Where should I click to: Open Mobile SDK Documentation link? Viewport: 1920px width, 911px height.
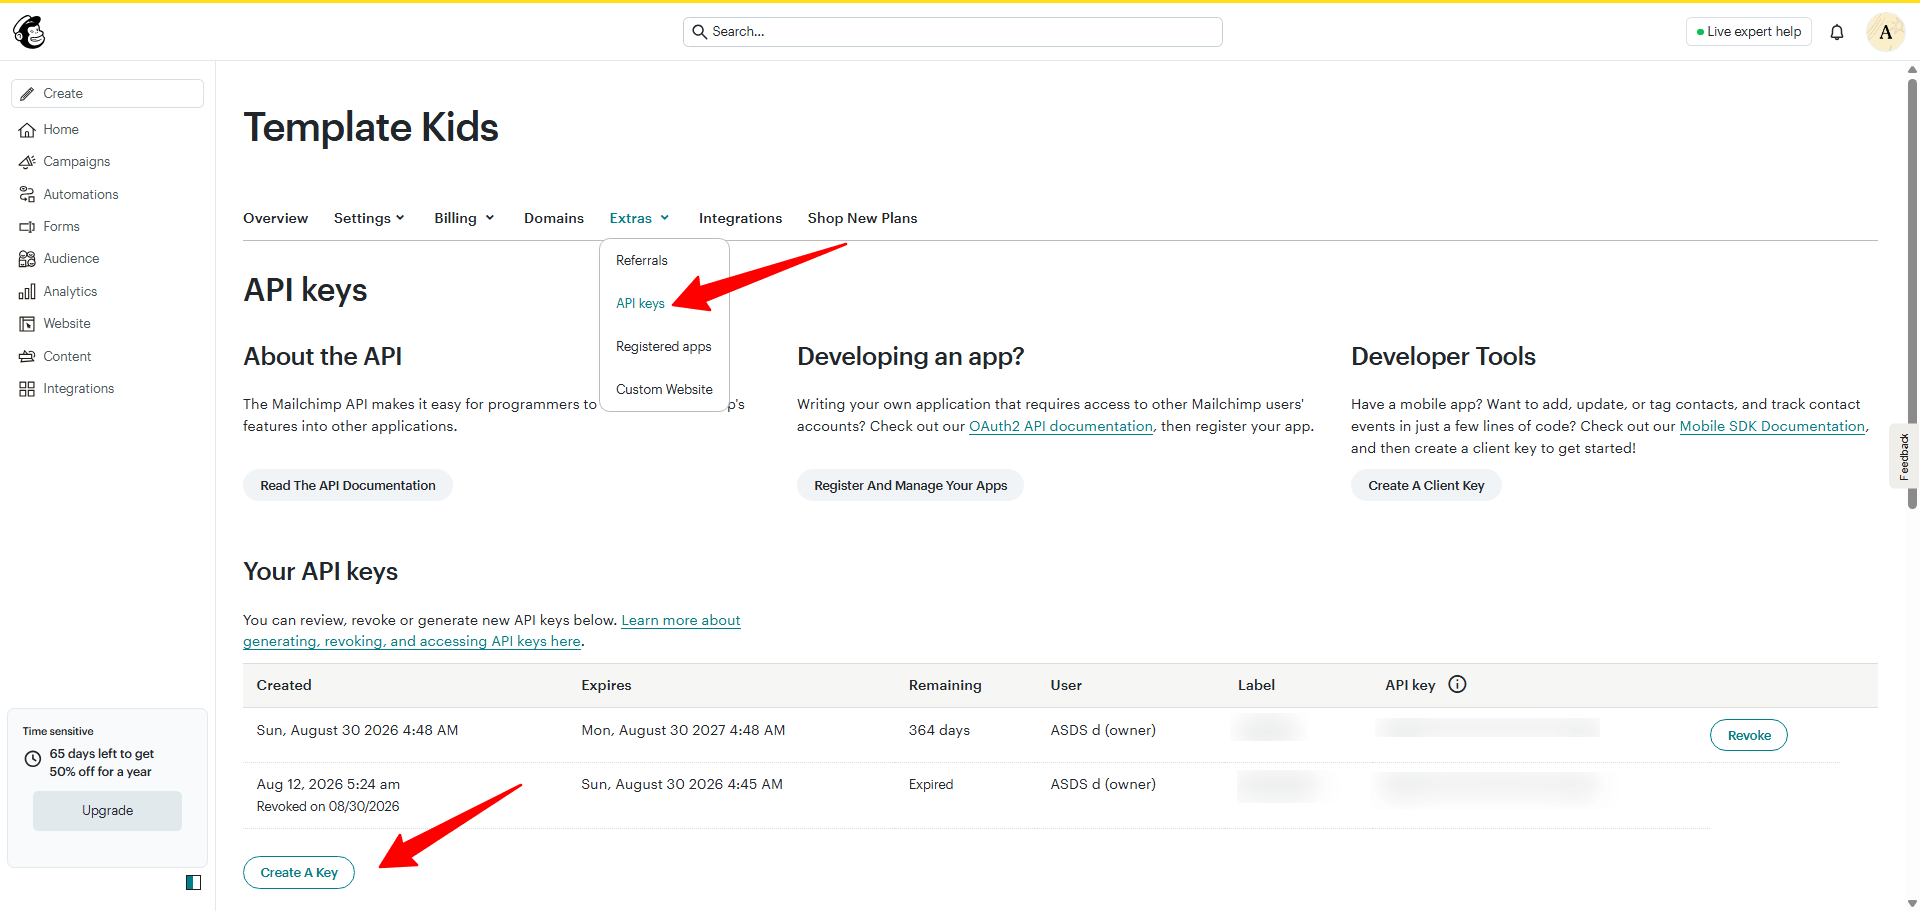(x=1772, y=426)
